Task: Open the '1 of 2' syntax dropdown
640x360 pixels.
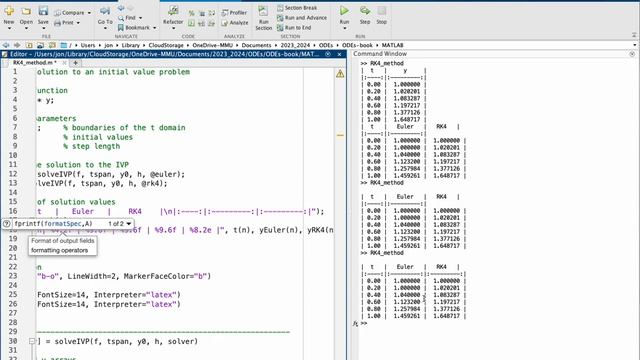Action: click(120, 224)
